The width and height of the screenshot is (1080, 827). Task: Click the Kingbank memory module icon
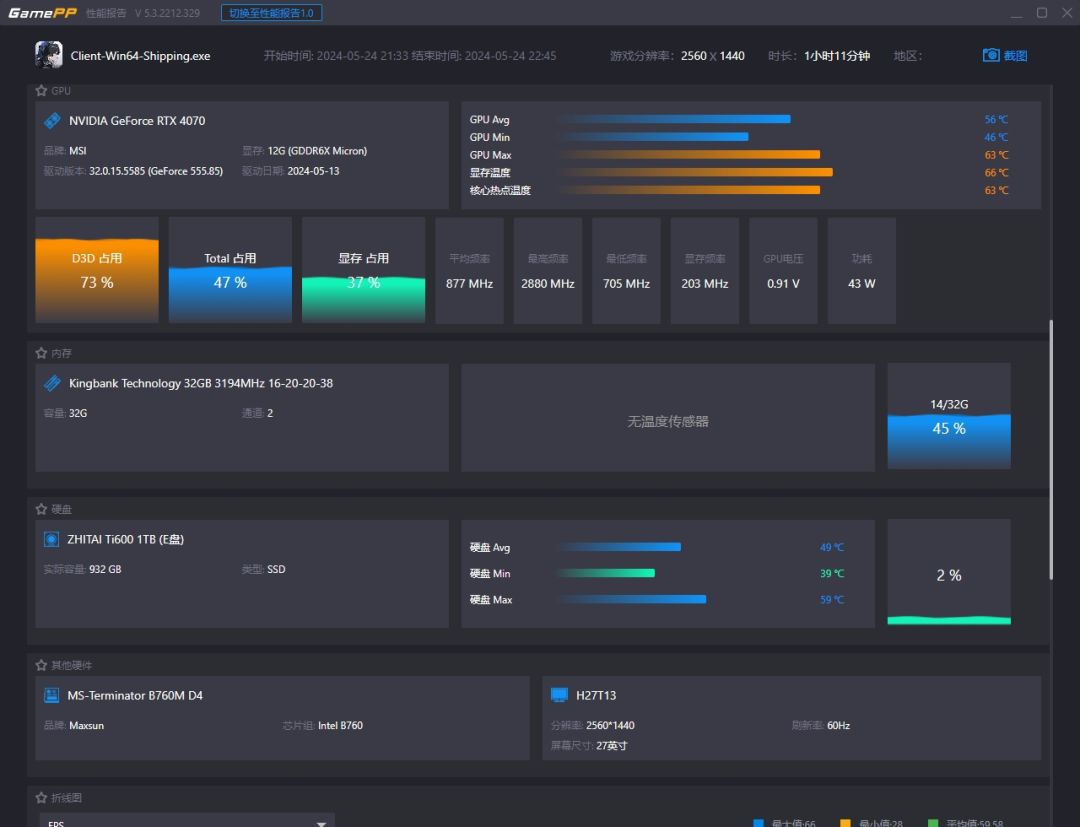(x=52, y=383)
